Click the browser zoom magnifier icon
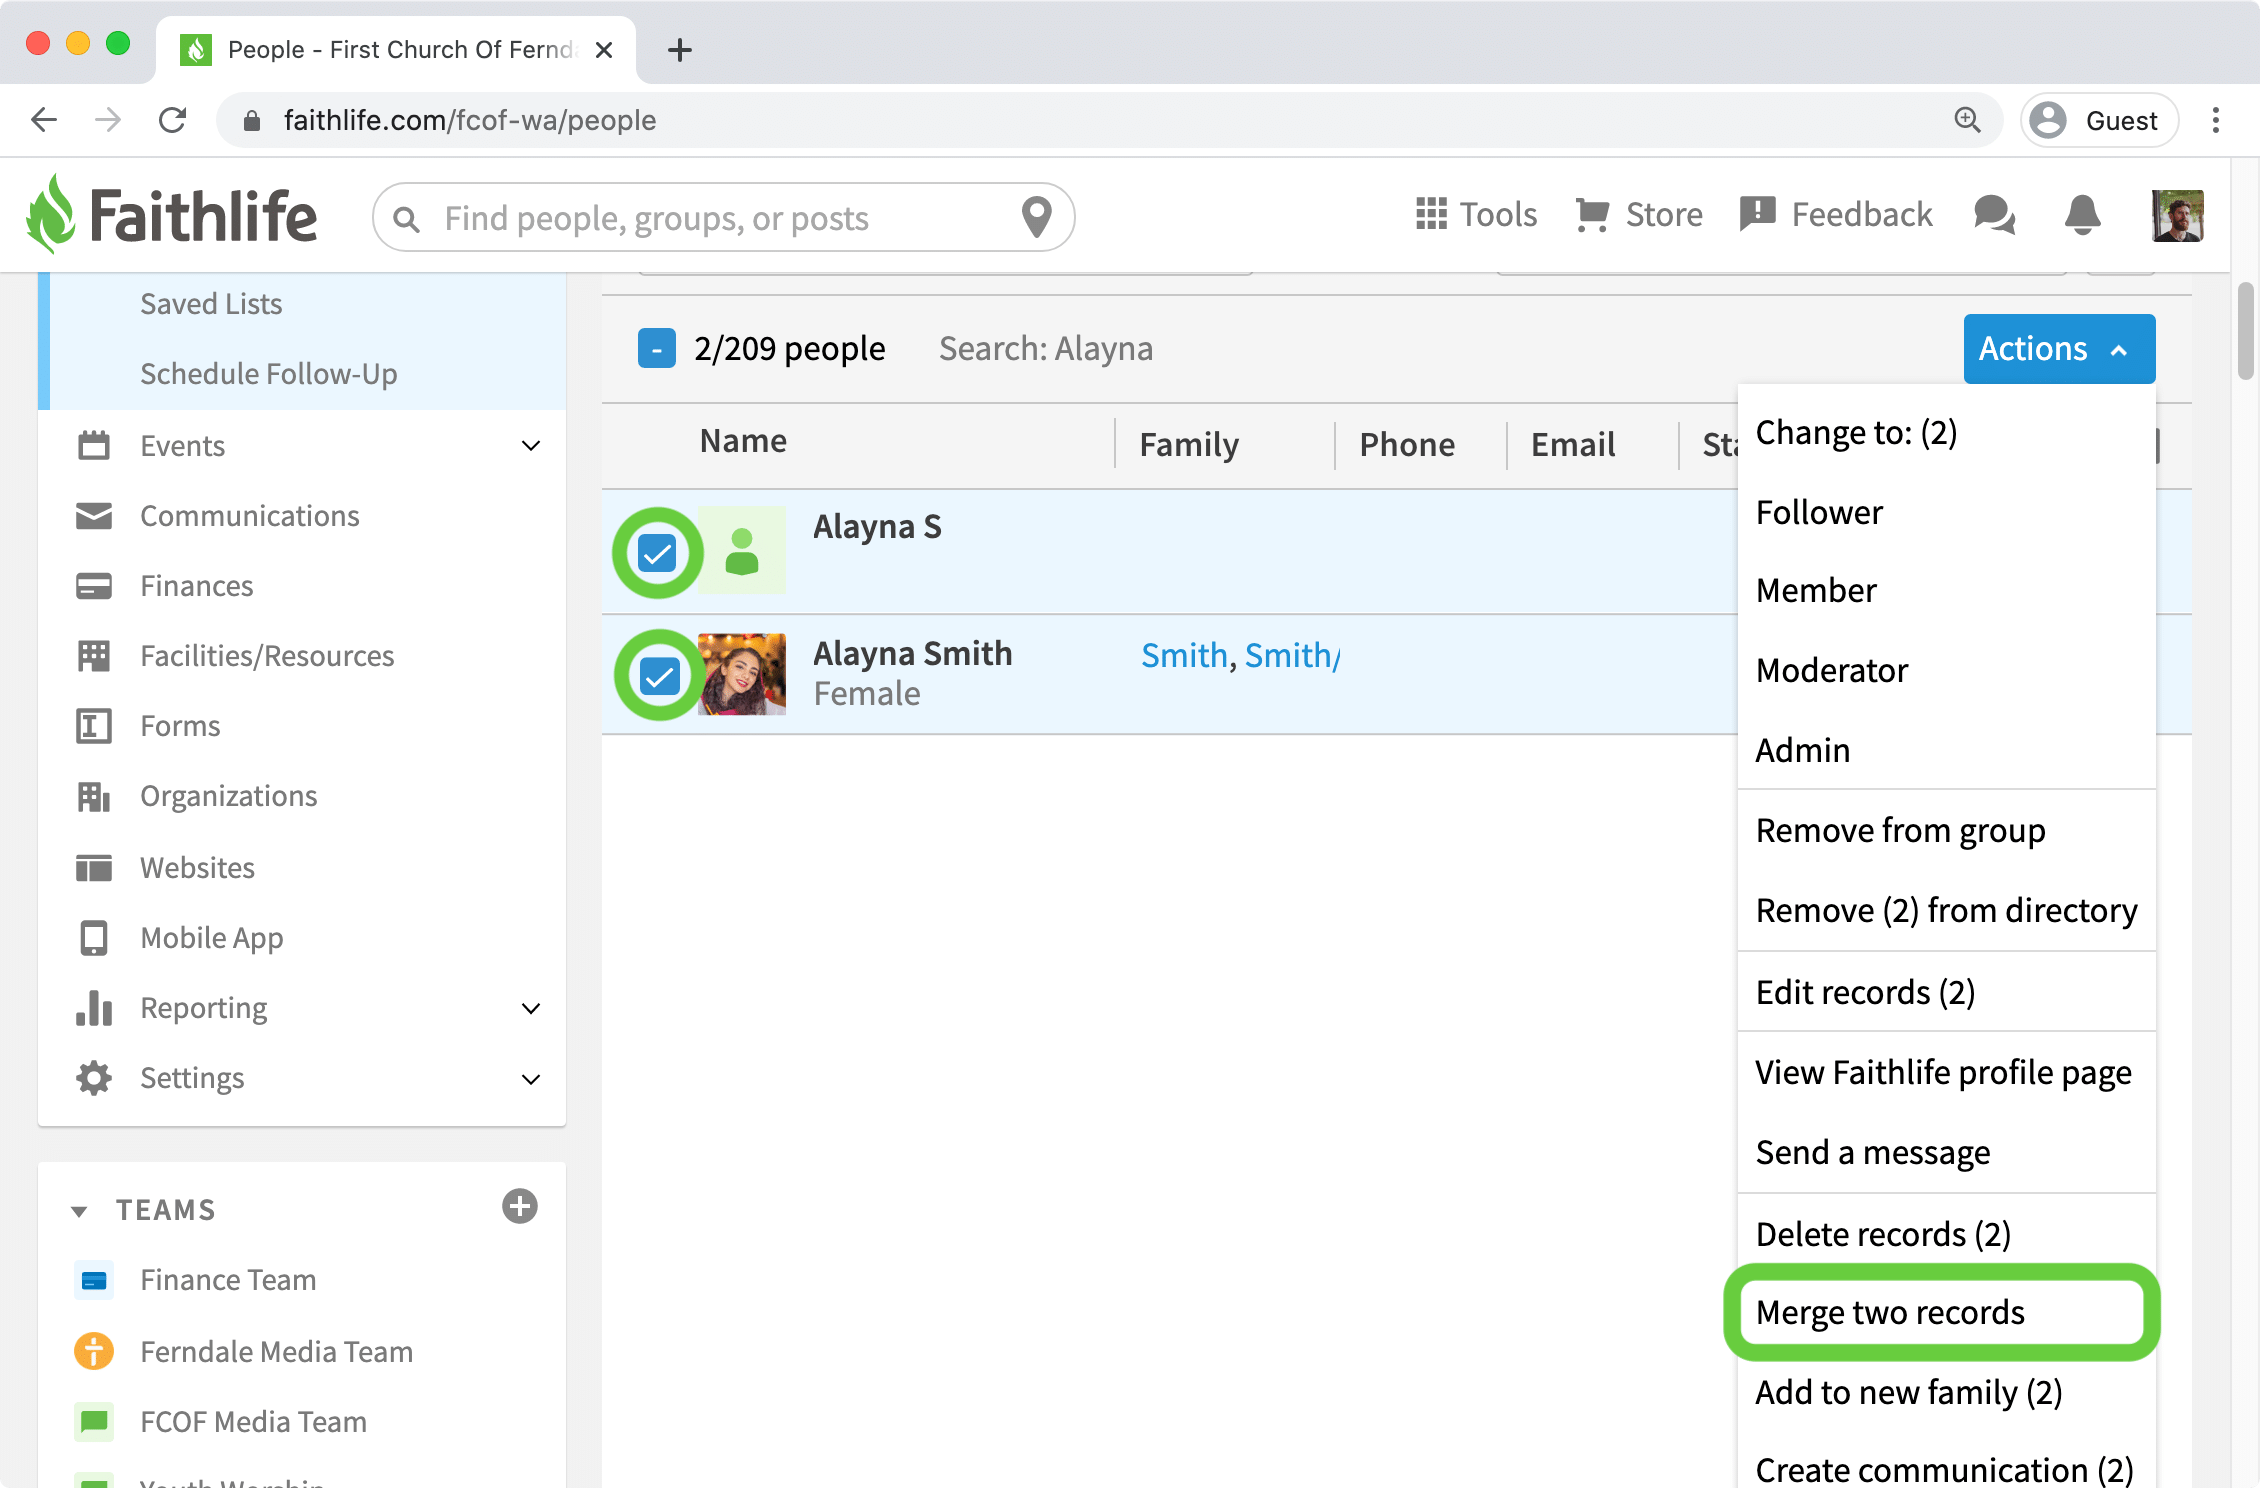This screenshot has width=2260, height=1488. [1967, 120]
